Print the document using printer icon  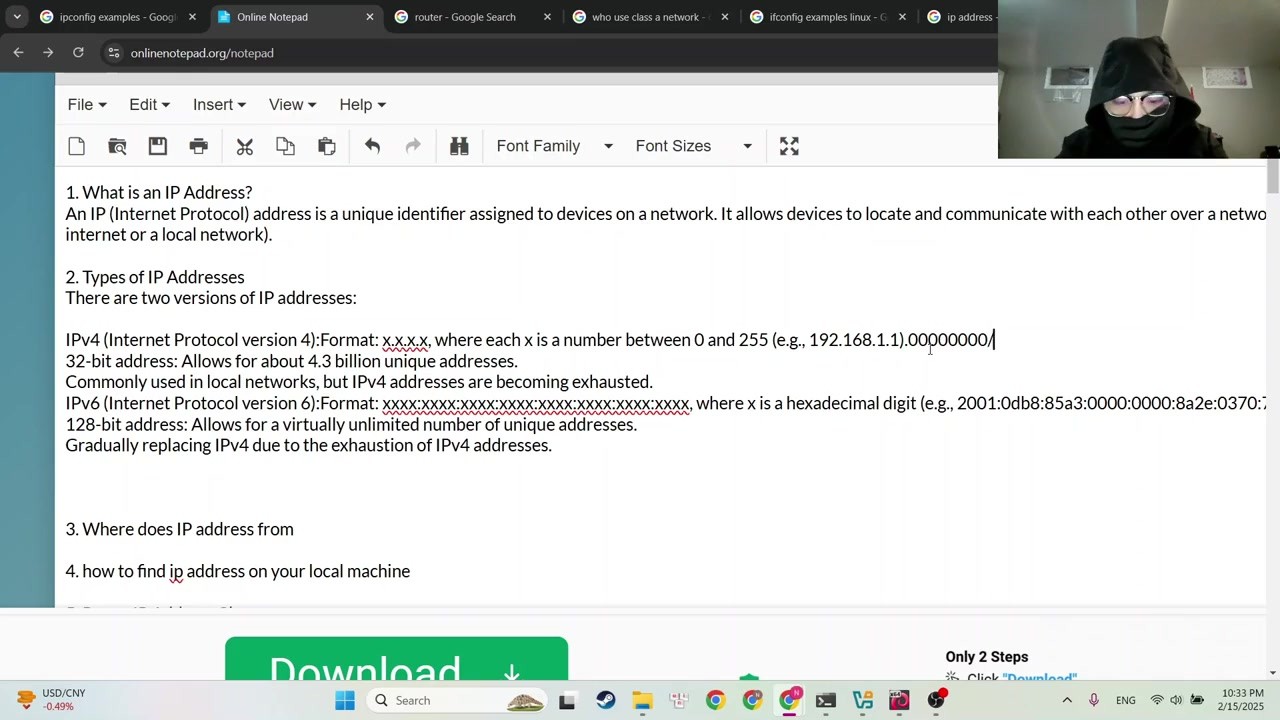click(198, 146)
